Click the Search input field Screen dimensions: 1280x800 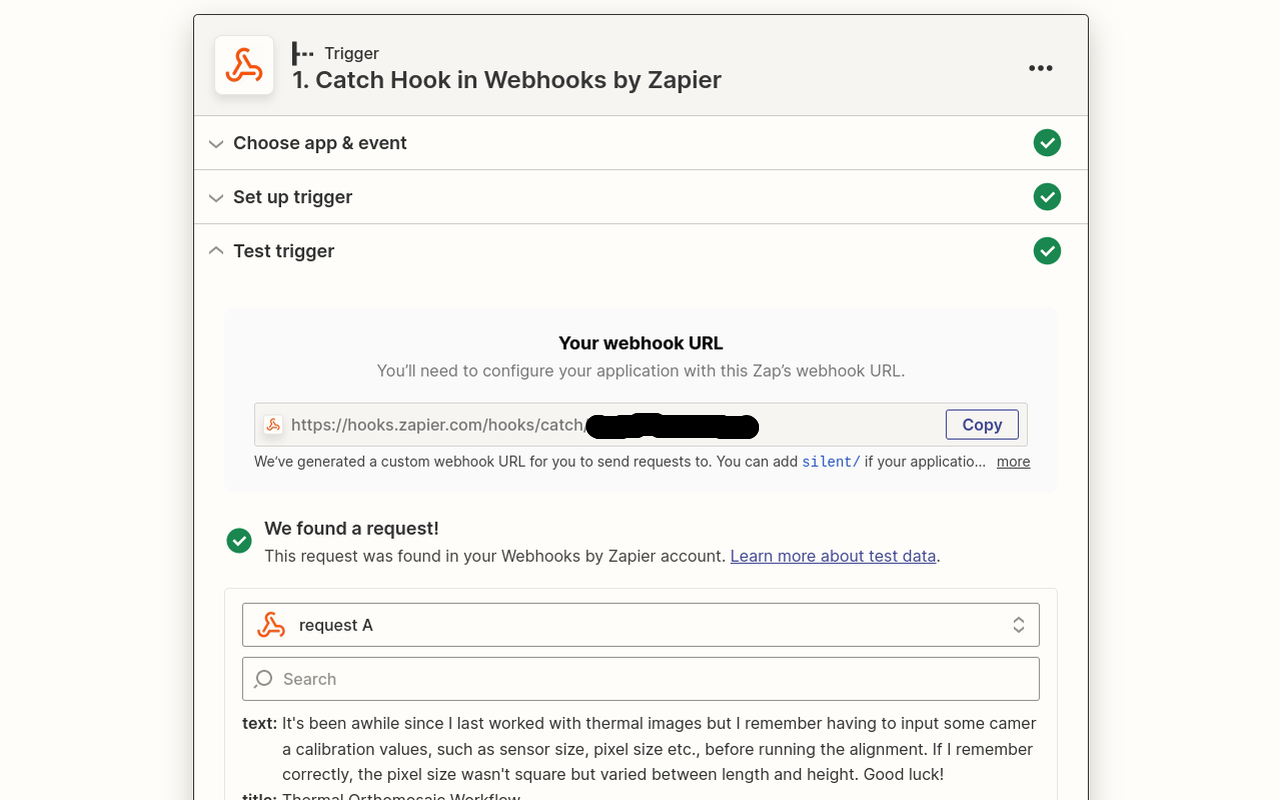pyautogui.click(x=650, y=679)
